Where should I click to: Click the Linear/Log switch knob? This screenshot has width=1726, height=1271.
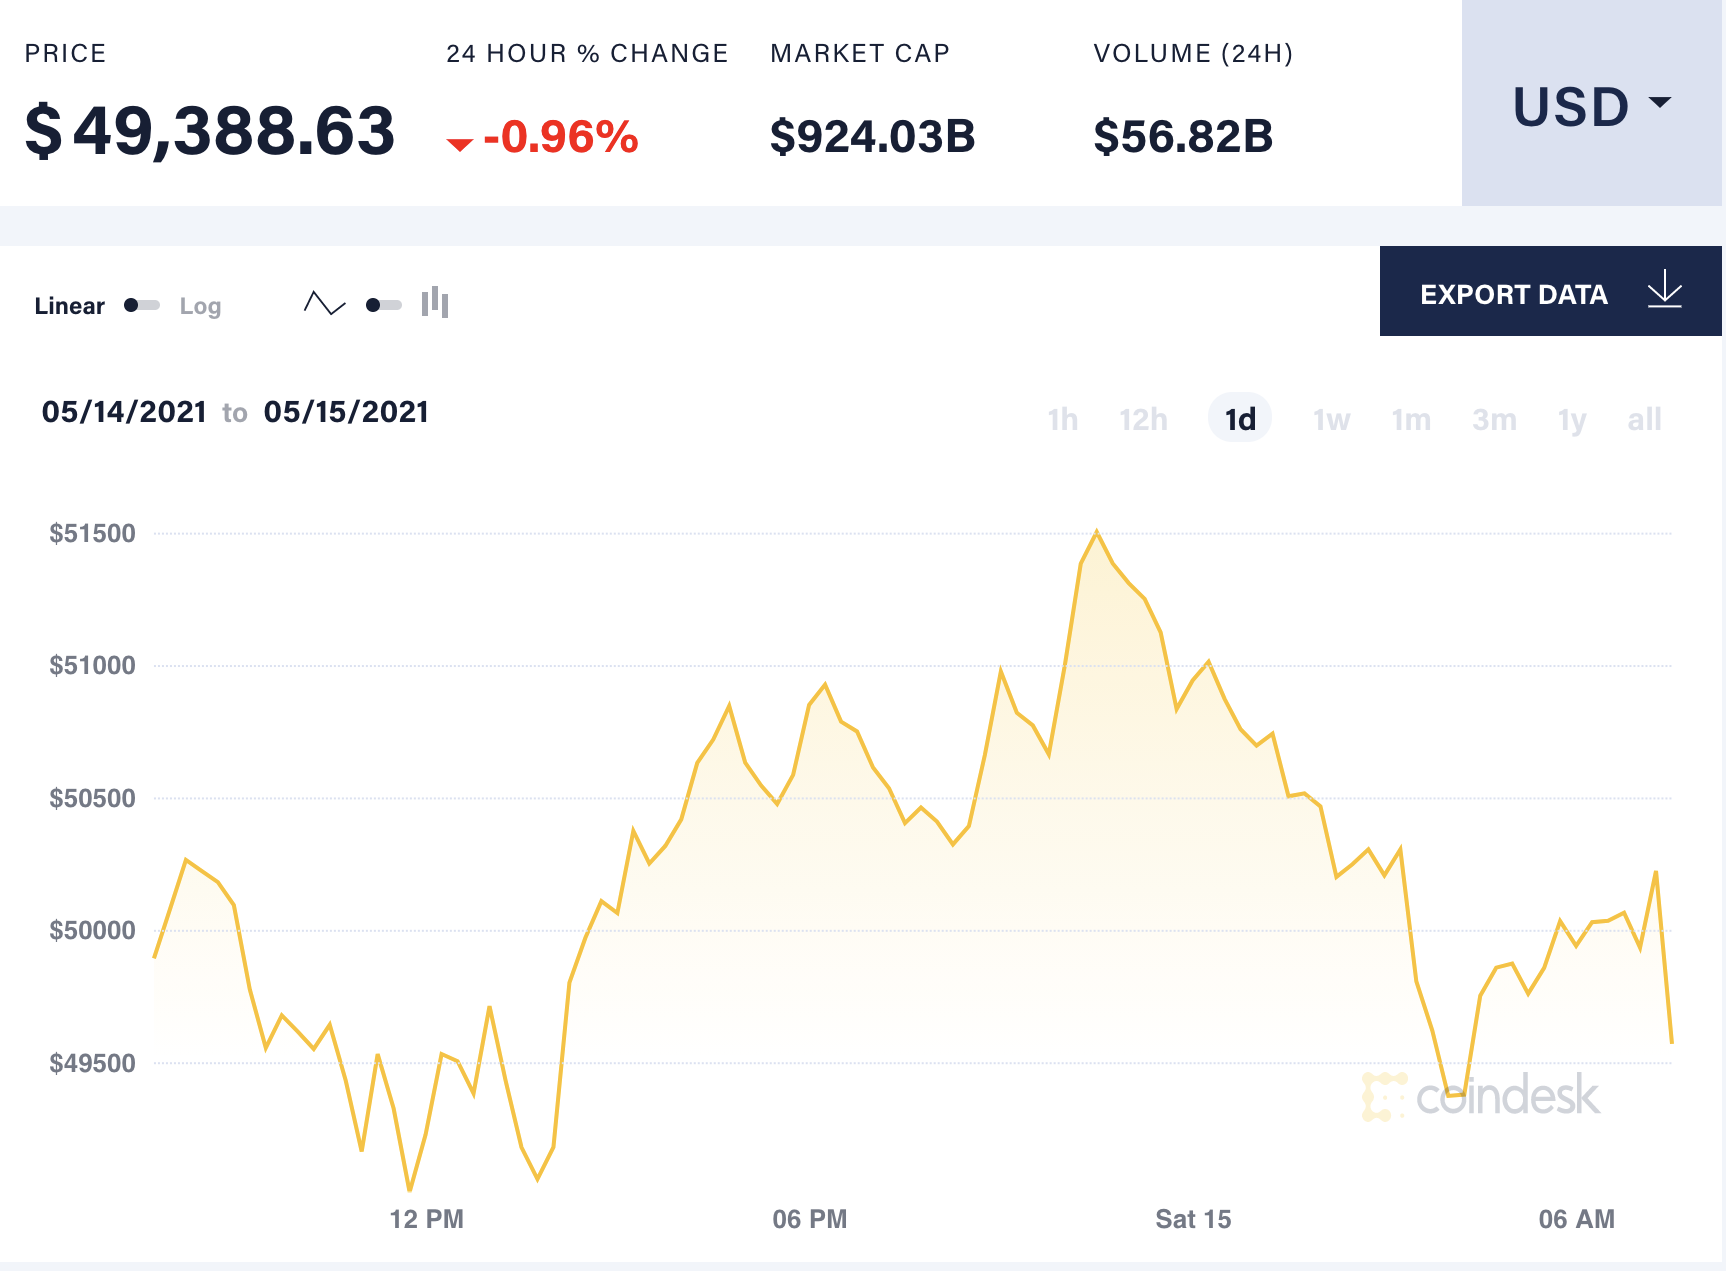click(131, 306)
